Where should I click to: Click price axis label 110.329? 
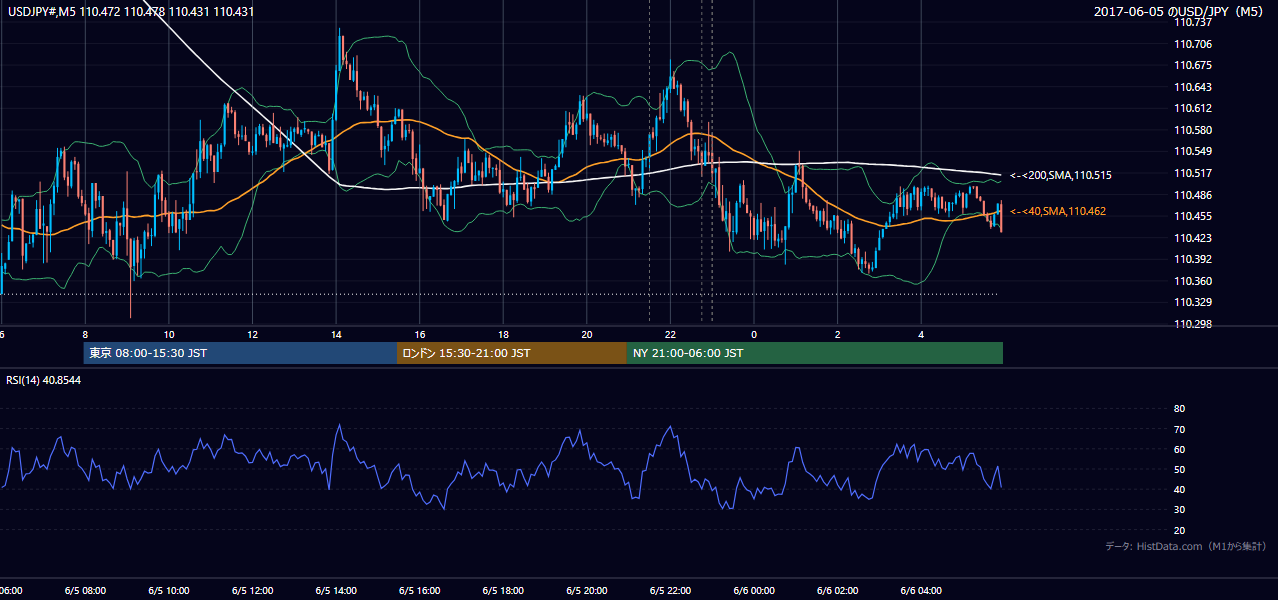point(1195,302)
